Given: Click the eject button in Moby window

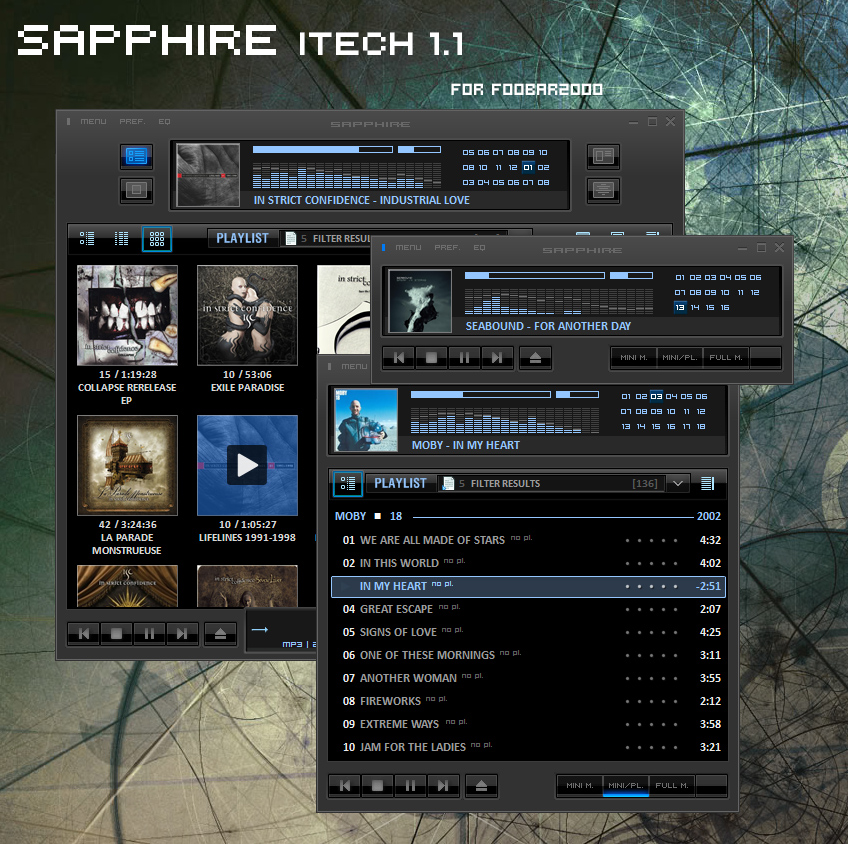Looking at the screenshot, I should [481, 786].
